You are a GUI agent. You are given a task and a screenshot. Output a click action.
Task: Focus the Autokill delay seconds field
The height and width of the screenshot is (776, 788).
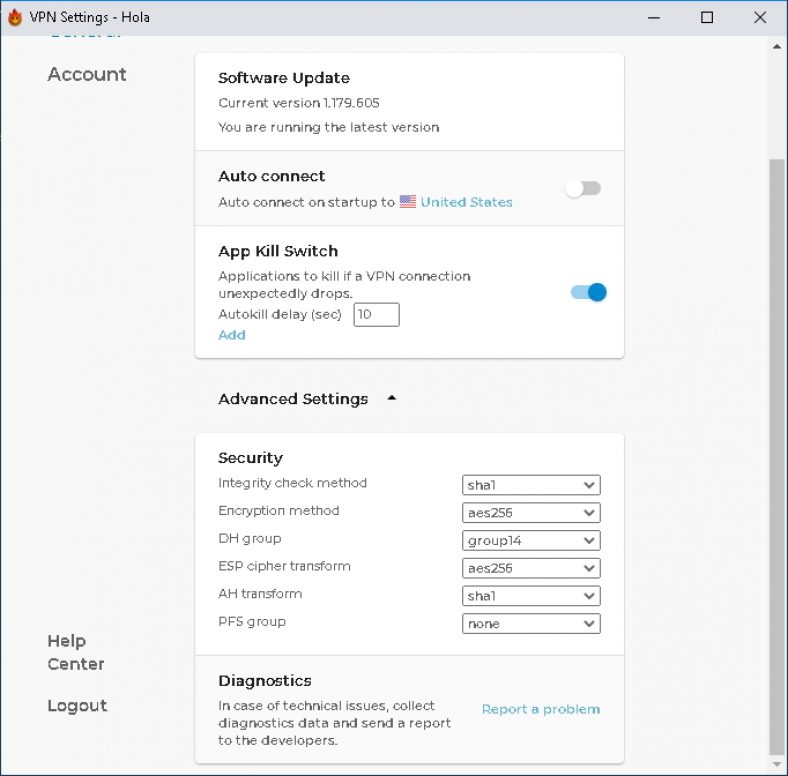coord(376,315)
